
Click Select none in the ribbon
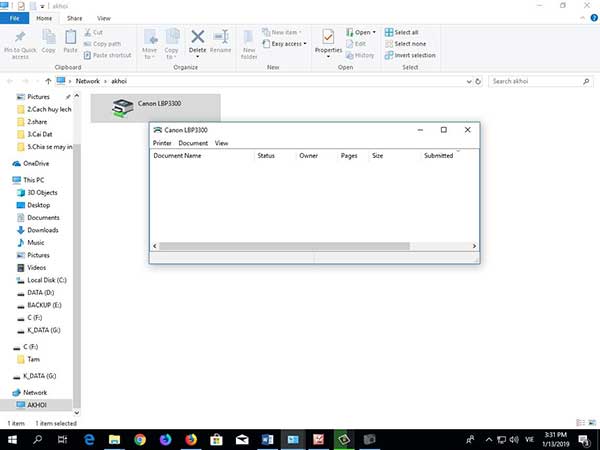tap(405, 44)
